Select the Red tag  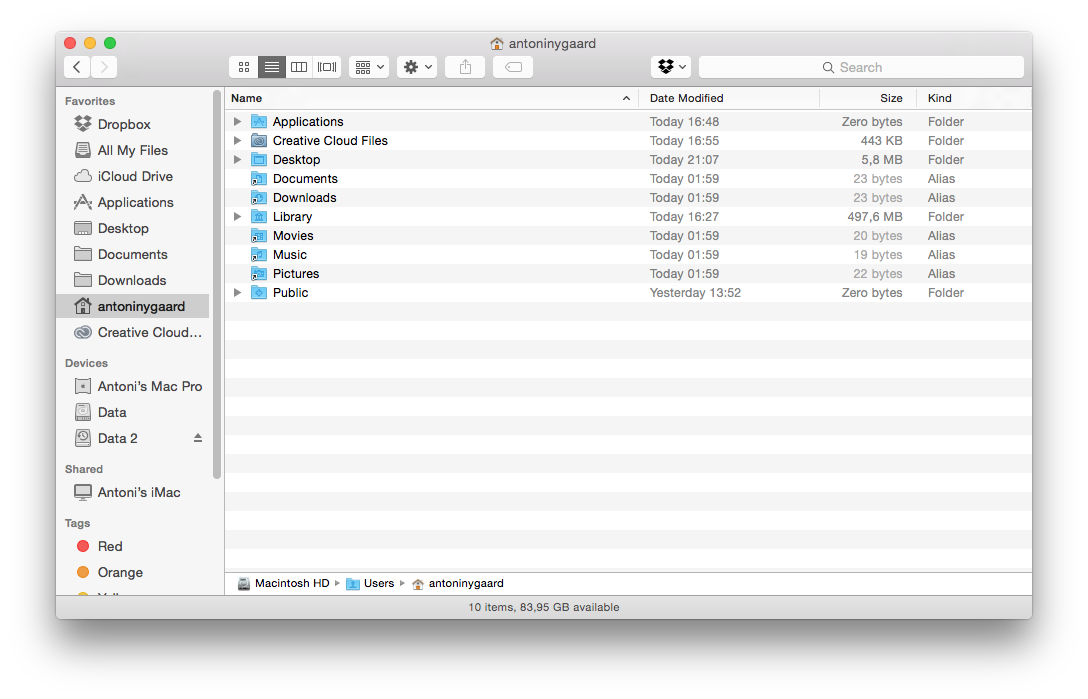click(133, 546)
